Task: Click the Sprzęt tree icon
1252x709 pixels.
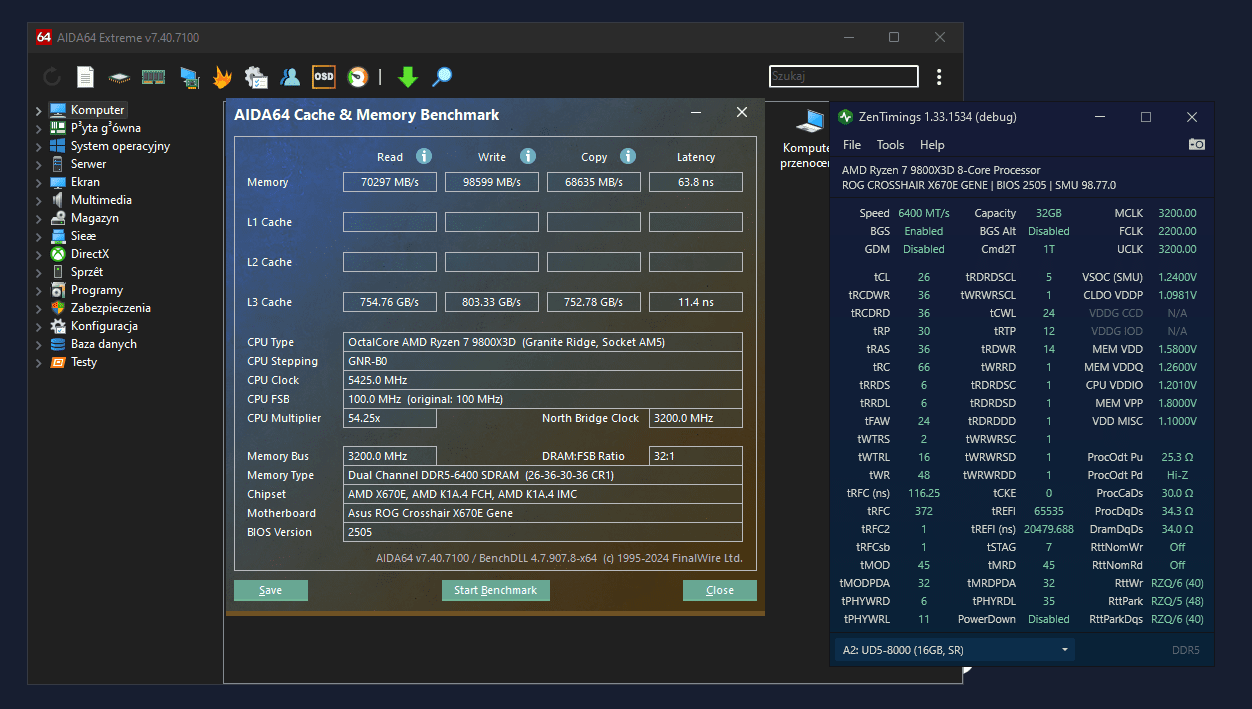Action: pos(58,272)
